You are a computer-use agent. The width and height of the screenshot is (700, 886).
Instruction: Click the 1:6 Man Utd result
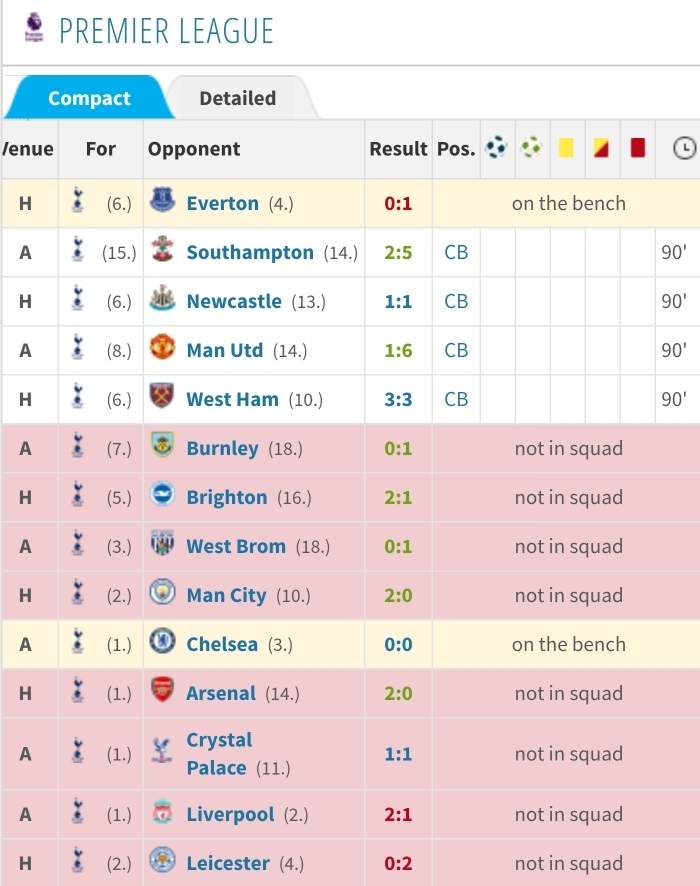point(398,350)
